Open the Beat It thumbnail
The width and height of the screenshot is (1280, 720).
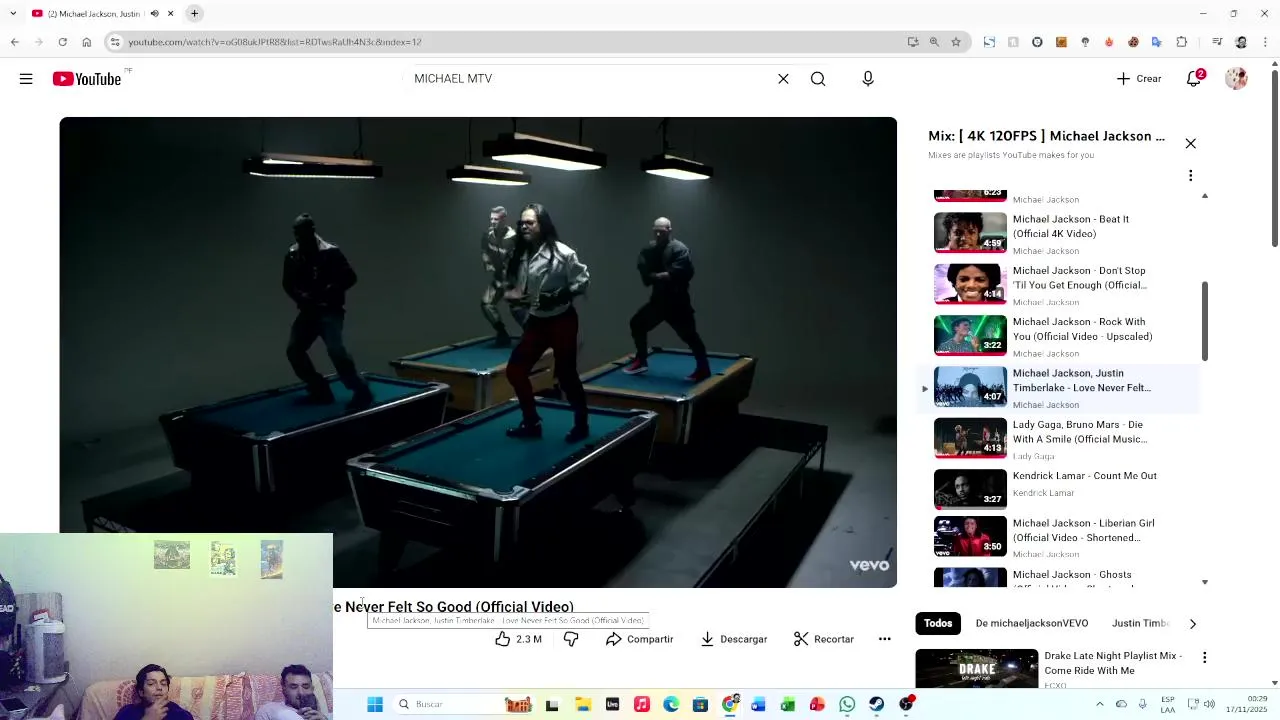tap(970, 232)
